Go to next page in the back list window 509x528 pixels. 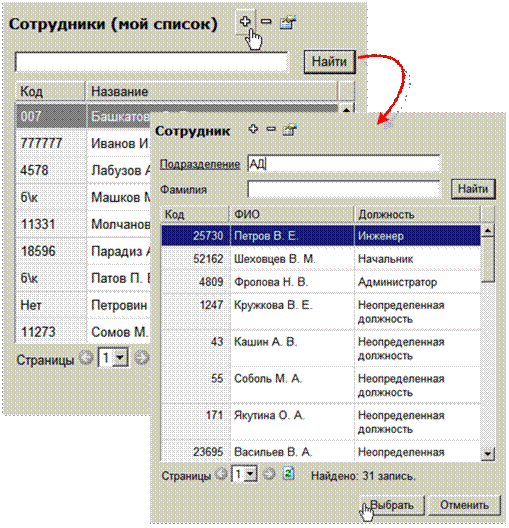point(141,358)
